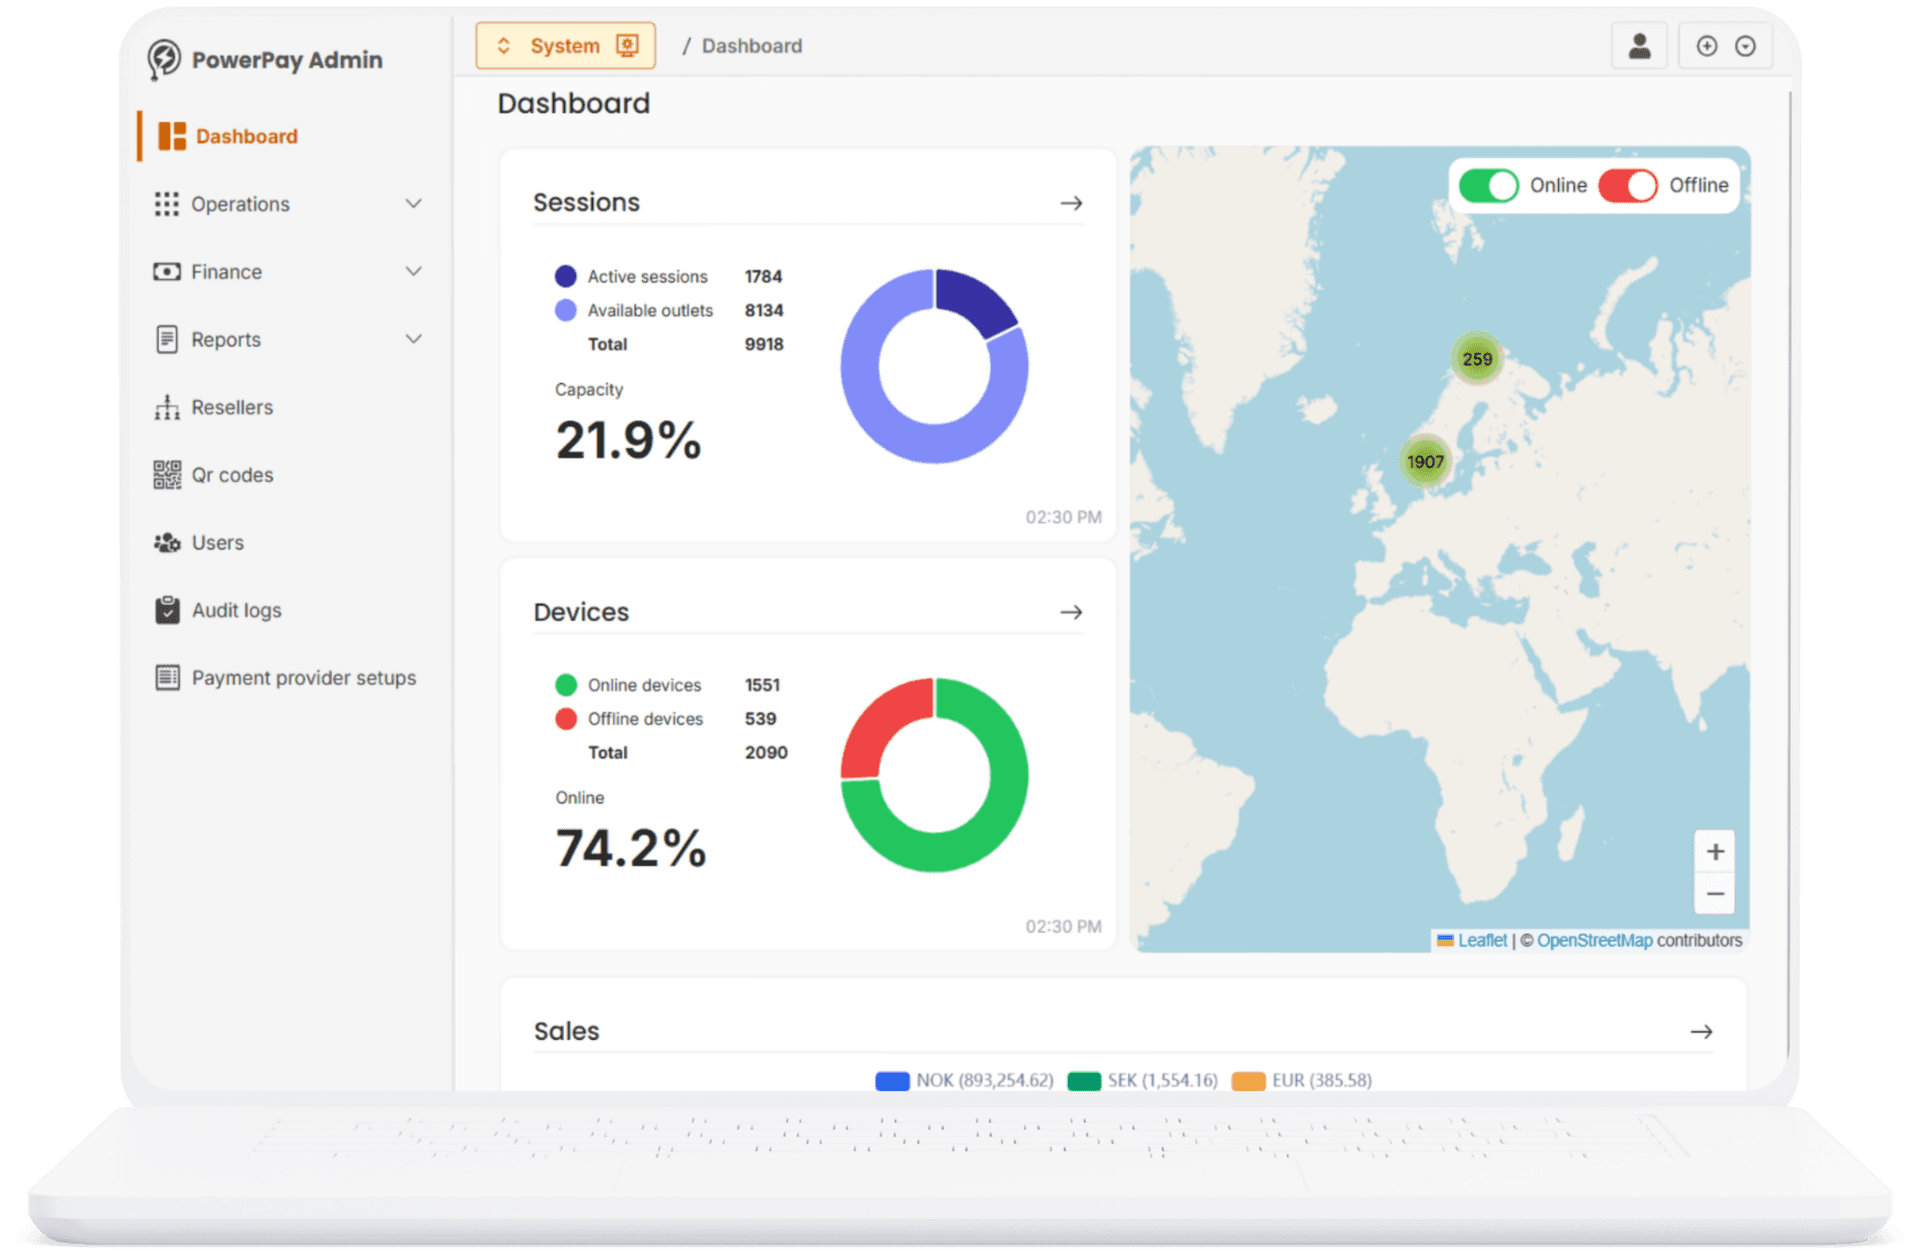
Task: Click the 1907 map cluster marker
Action: pos(1425,461)
